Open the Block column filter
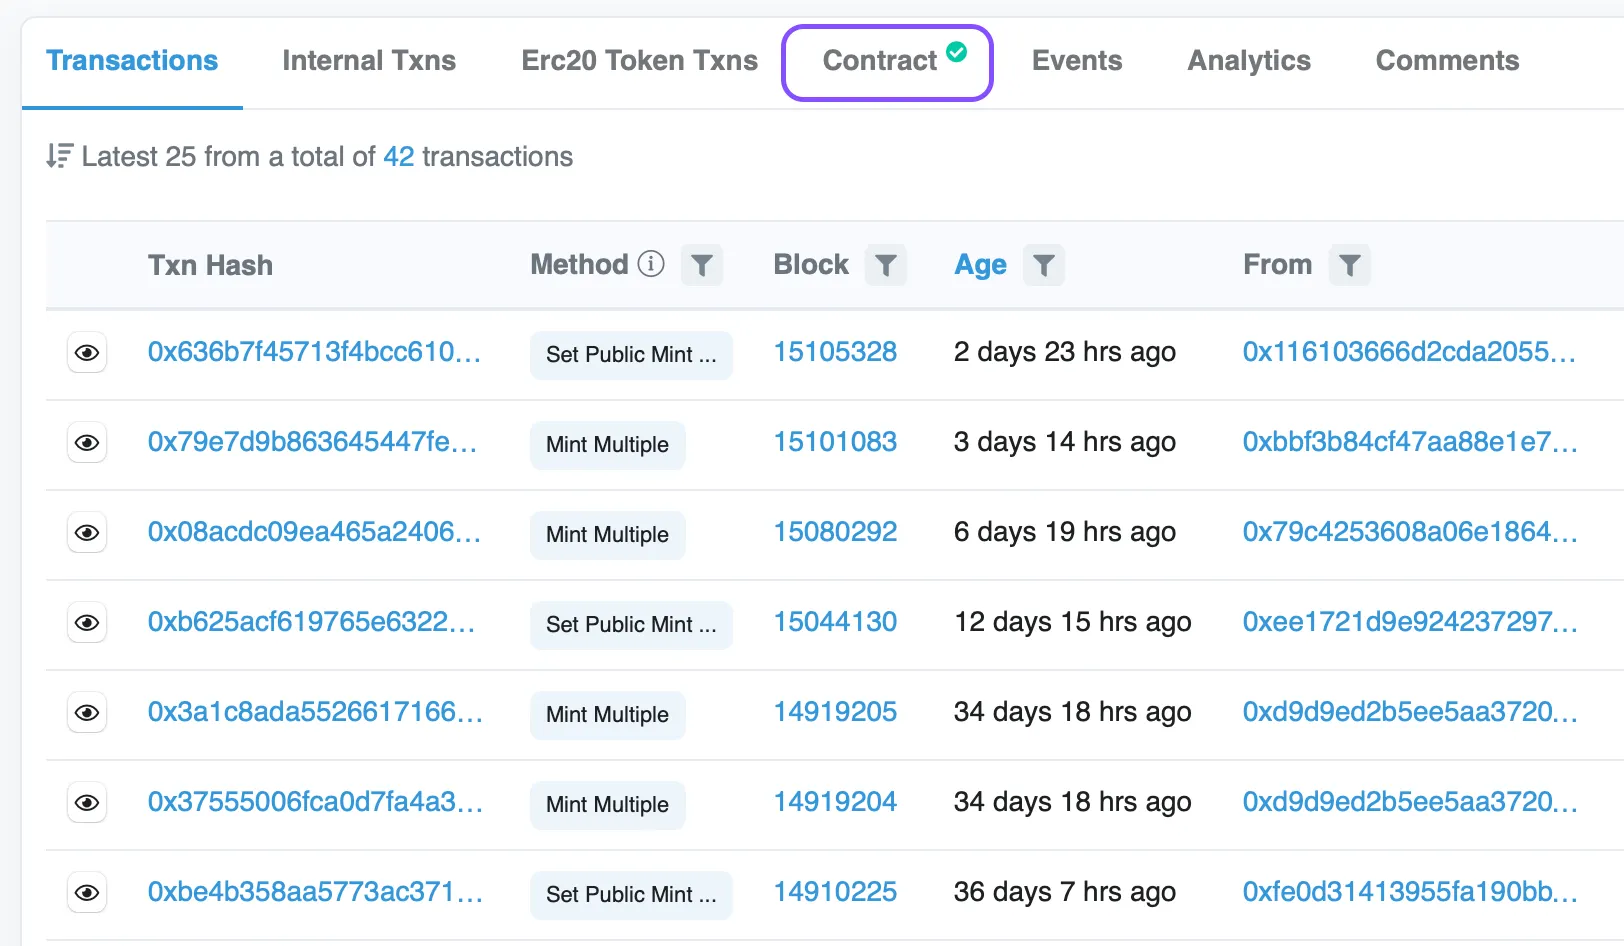This screenshot has width=1624, height=946. (x=886, y=265)
